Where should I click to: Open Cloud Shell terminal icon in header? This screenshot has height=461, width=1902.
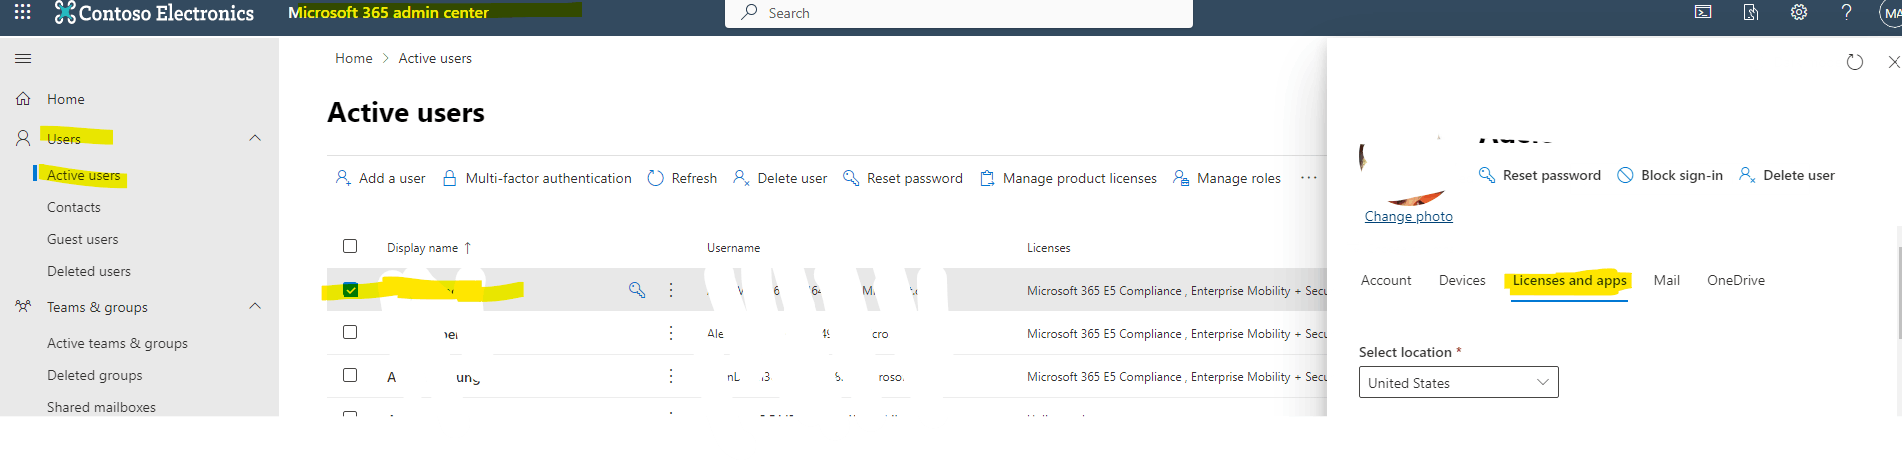tap(1702, 12)
